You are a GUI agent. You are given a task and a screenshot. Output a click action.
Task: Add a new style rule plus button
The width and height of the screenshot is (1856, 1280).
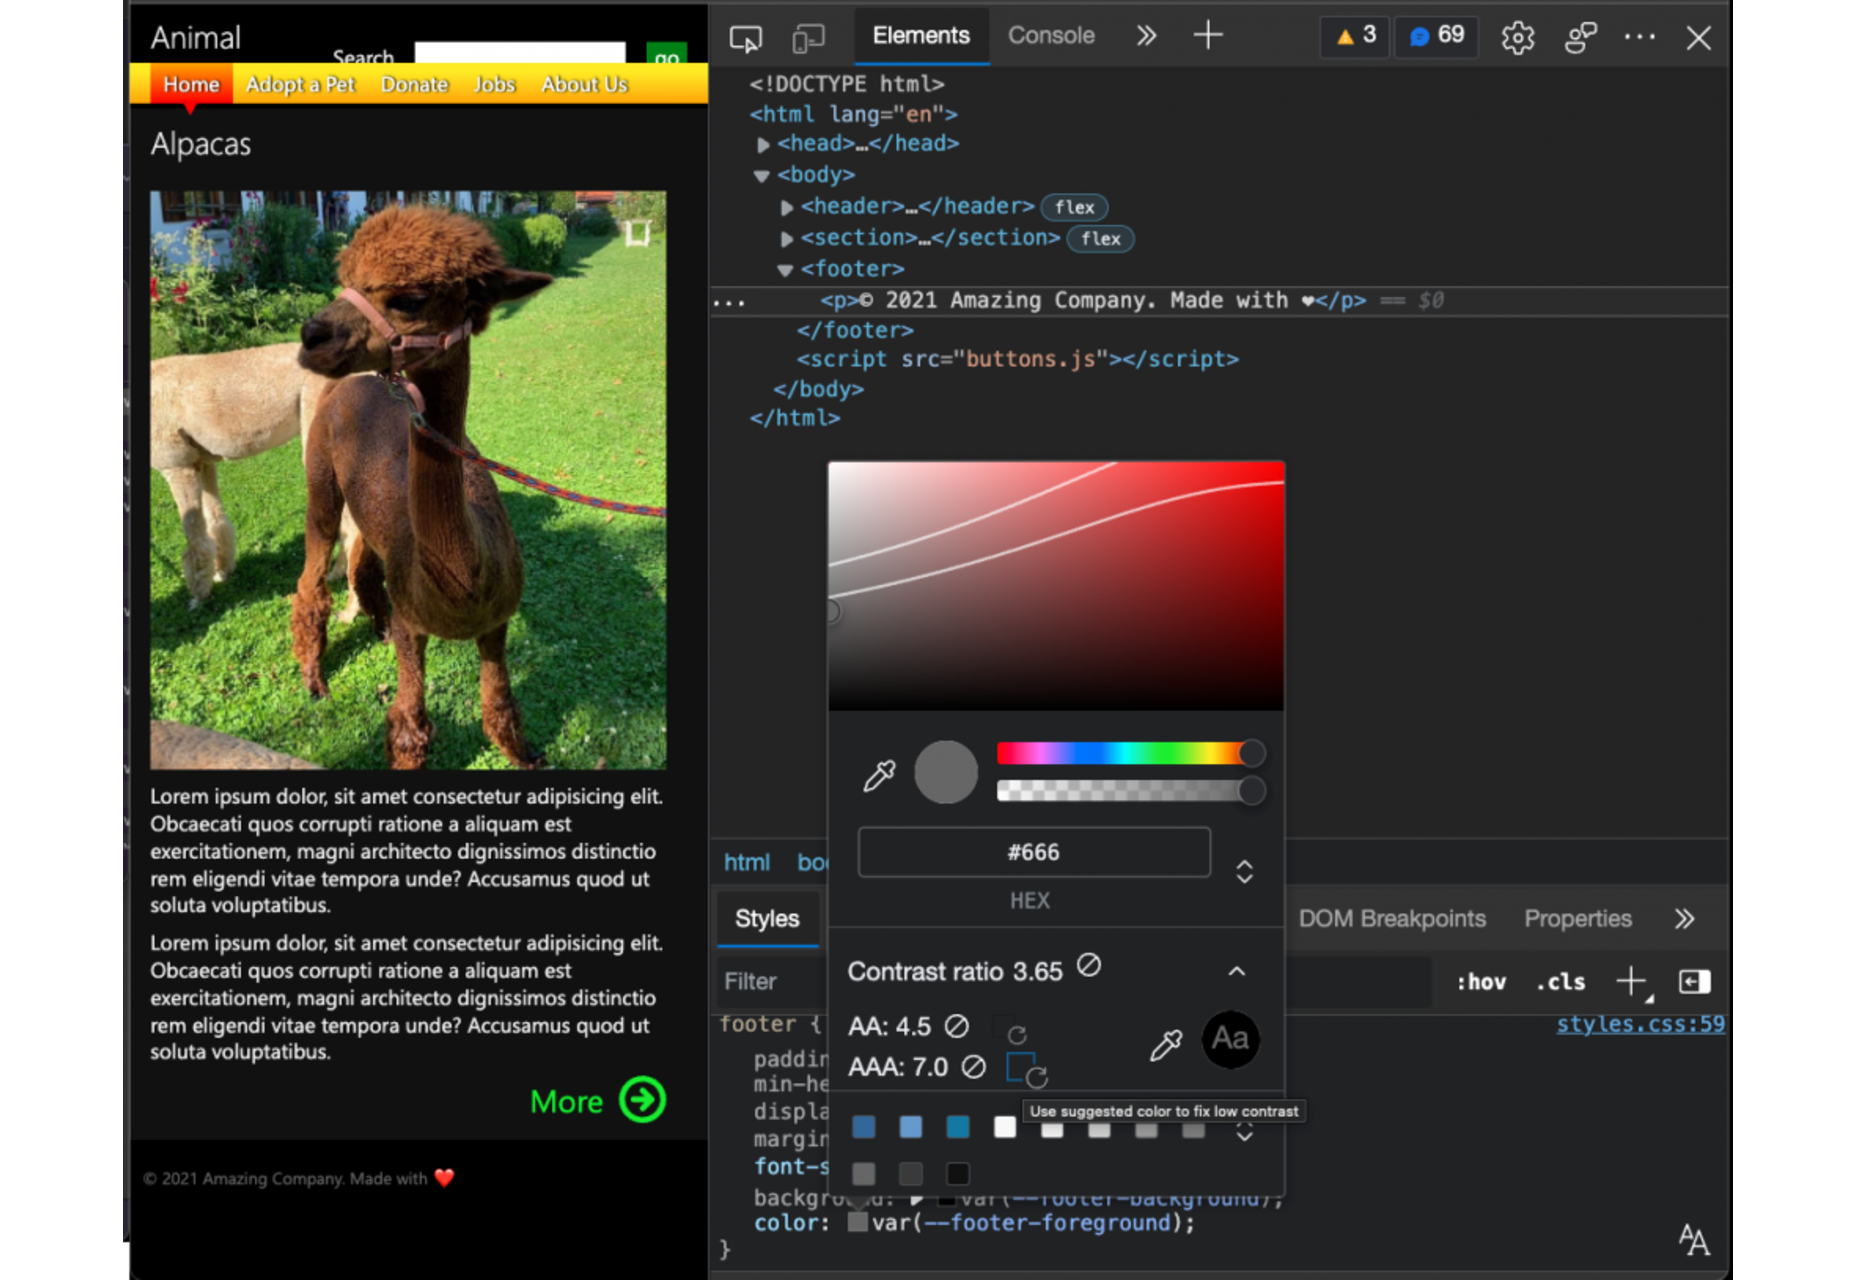coord(1632,982)
